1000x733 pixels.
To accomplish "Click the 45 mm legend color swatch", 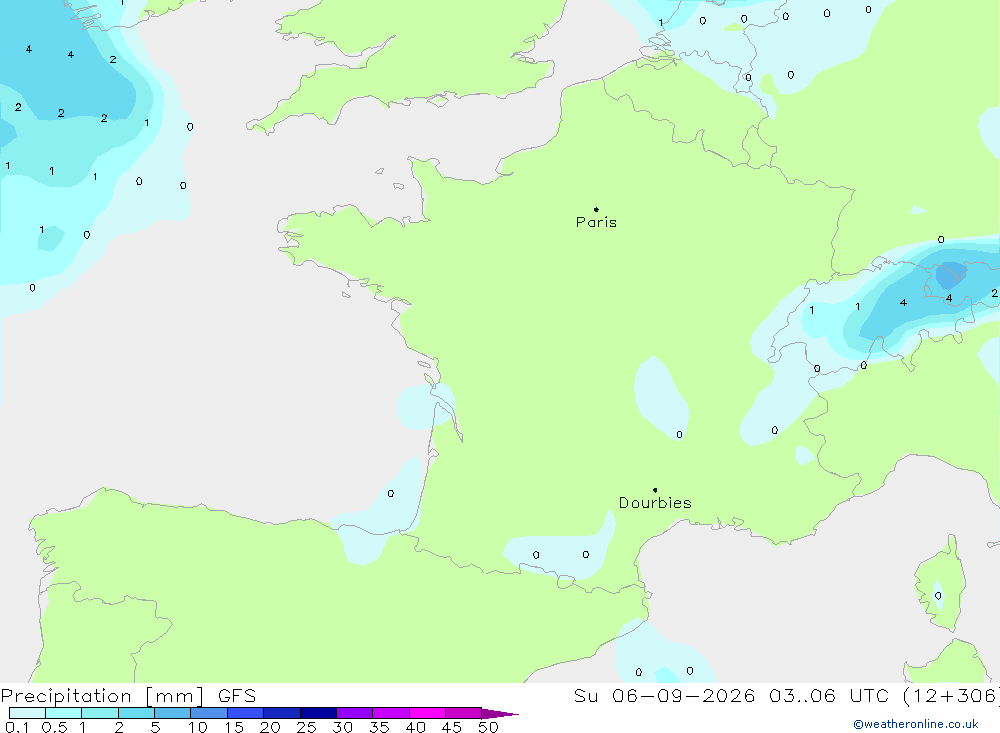I will tap(464, 713).
